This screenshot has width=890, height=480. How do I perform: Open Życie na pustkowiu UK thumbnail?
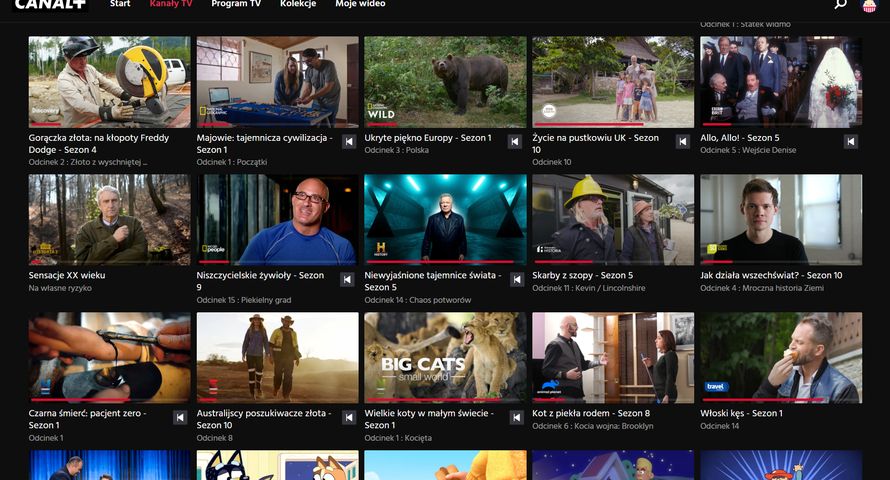point(613,82)
